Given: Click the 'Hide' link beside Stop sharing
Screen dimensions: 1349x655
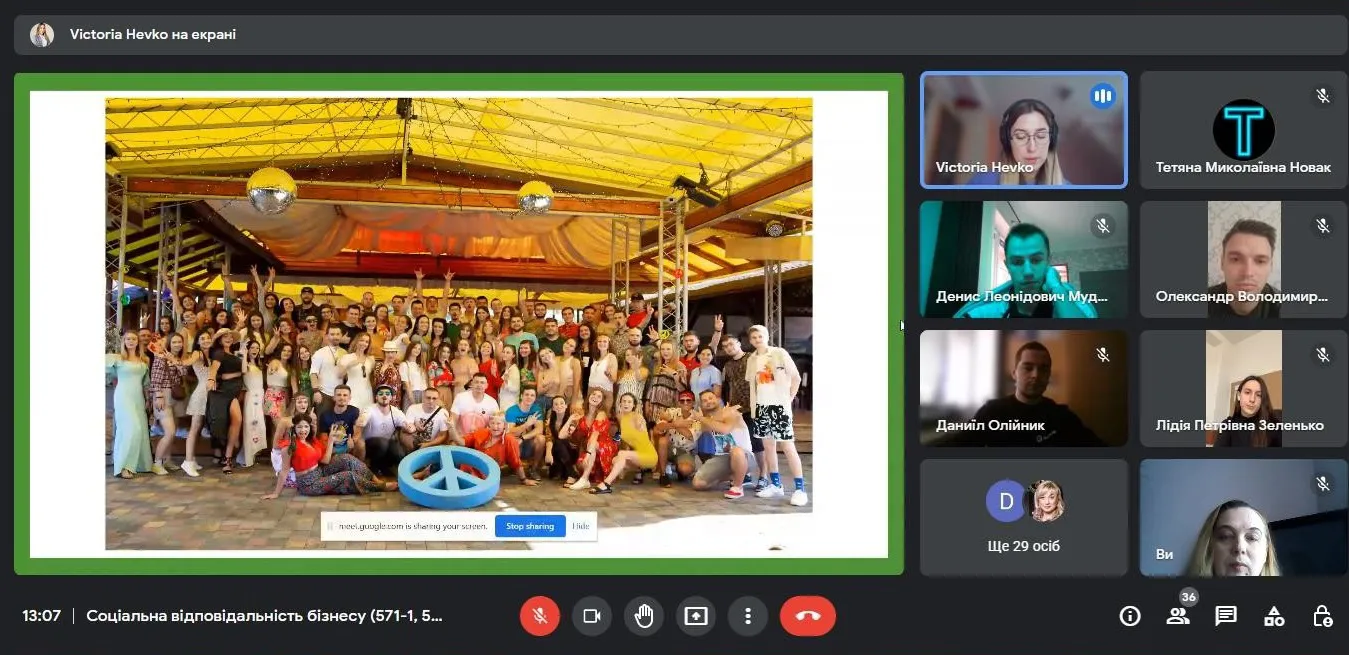Looking at the screenshot, I should [x=581, y=526].
